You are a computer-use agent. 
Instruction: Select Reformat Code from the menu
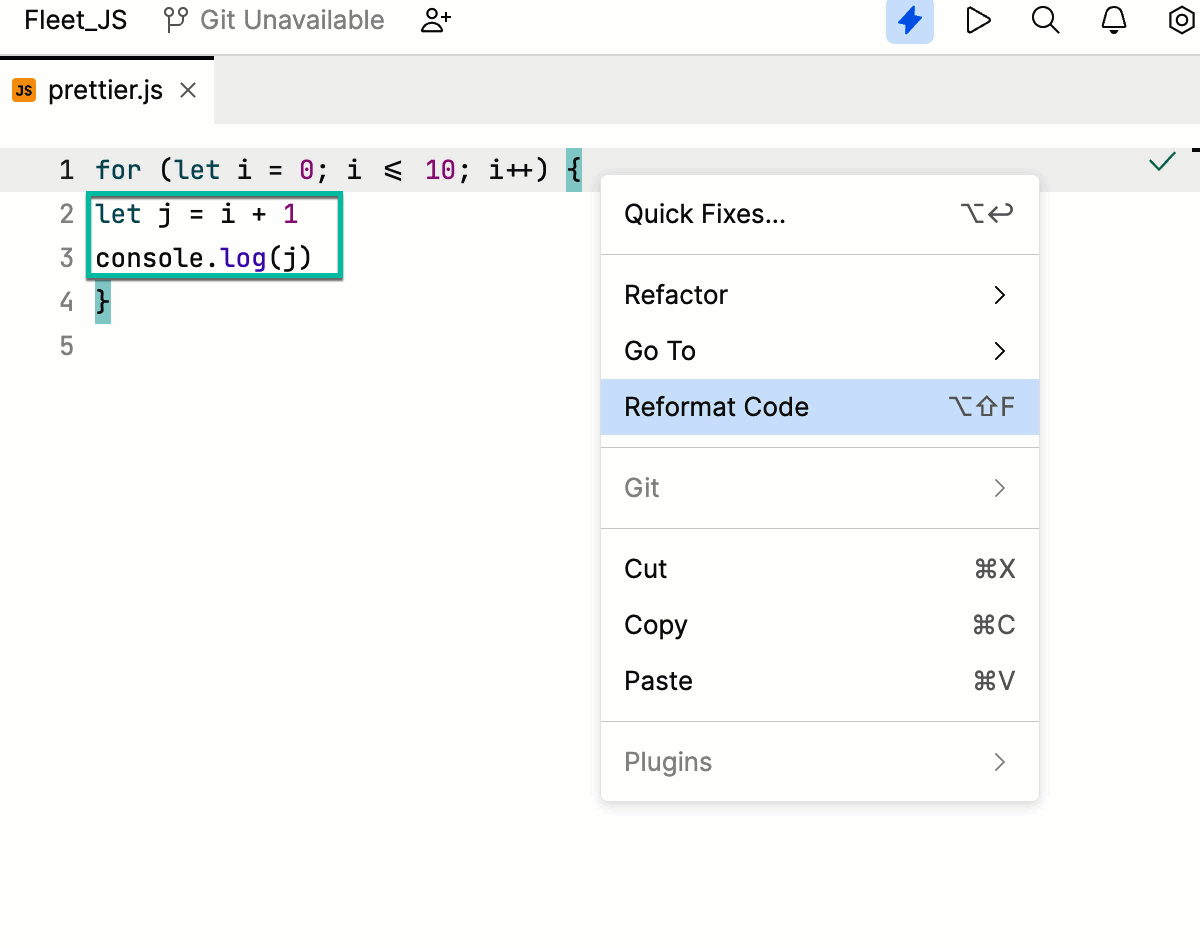pos(716,407)
